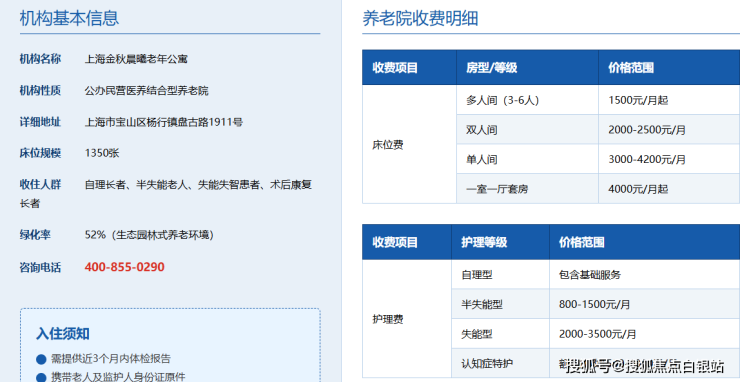Select the 2000-2500元/月 price cell
The height and width of the screenshot is (382, 740).
pyautogui.click(x=669, y=129)
